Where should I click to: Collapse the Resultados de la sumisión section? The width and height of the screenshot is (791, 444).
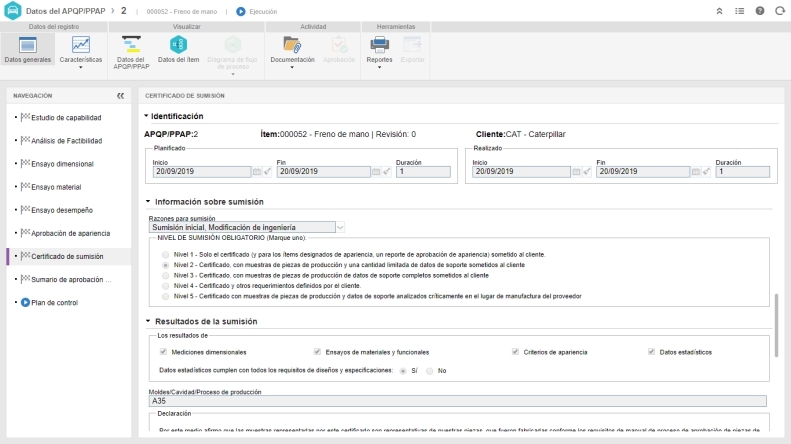(145, 321)
